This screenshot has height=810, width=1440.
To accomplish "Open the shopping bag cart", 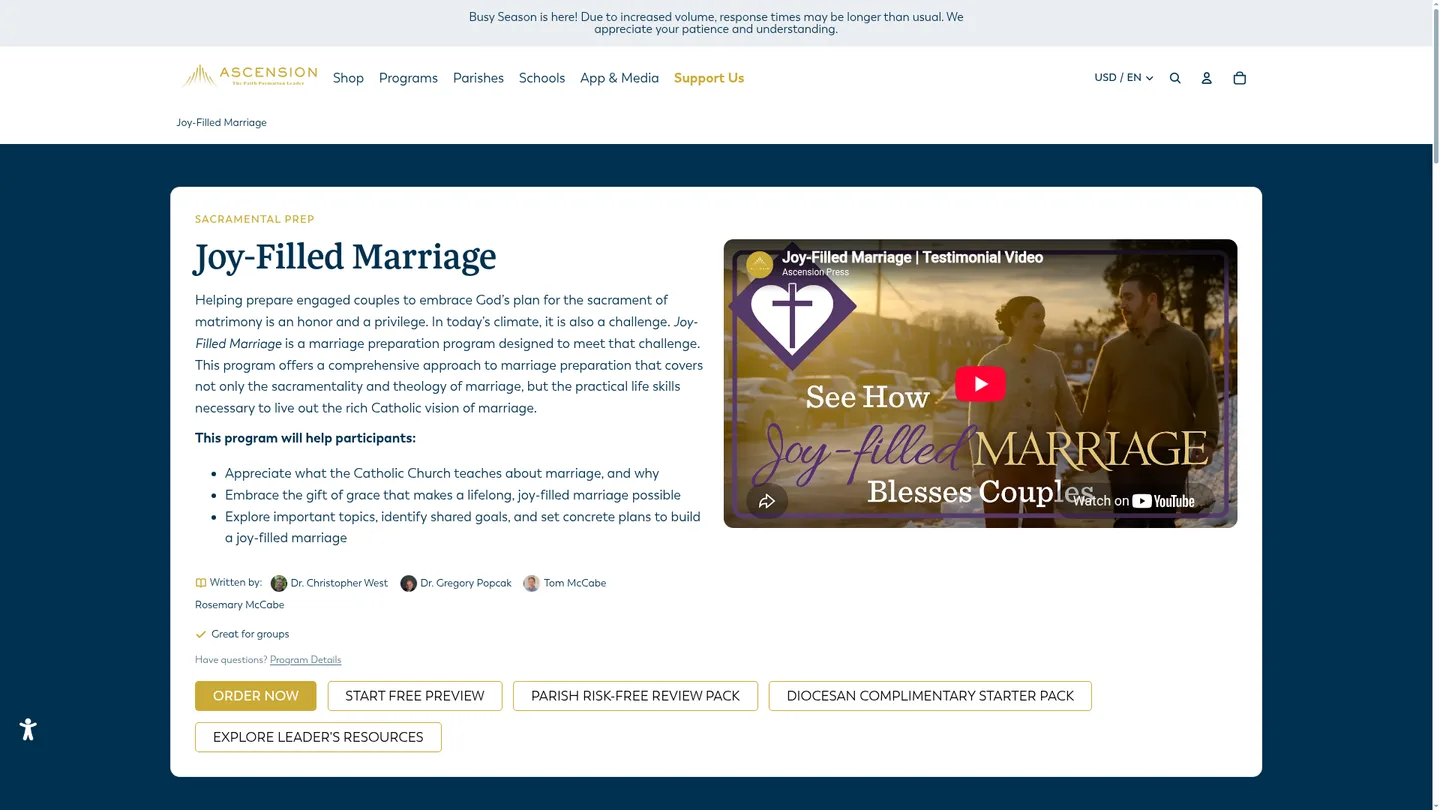I will (x=1240, y=78).
